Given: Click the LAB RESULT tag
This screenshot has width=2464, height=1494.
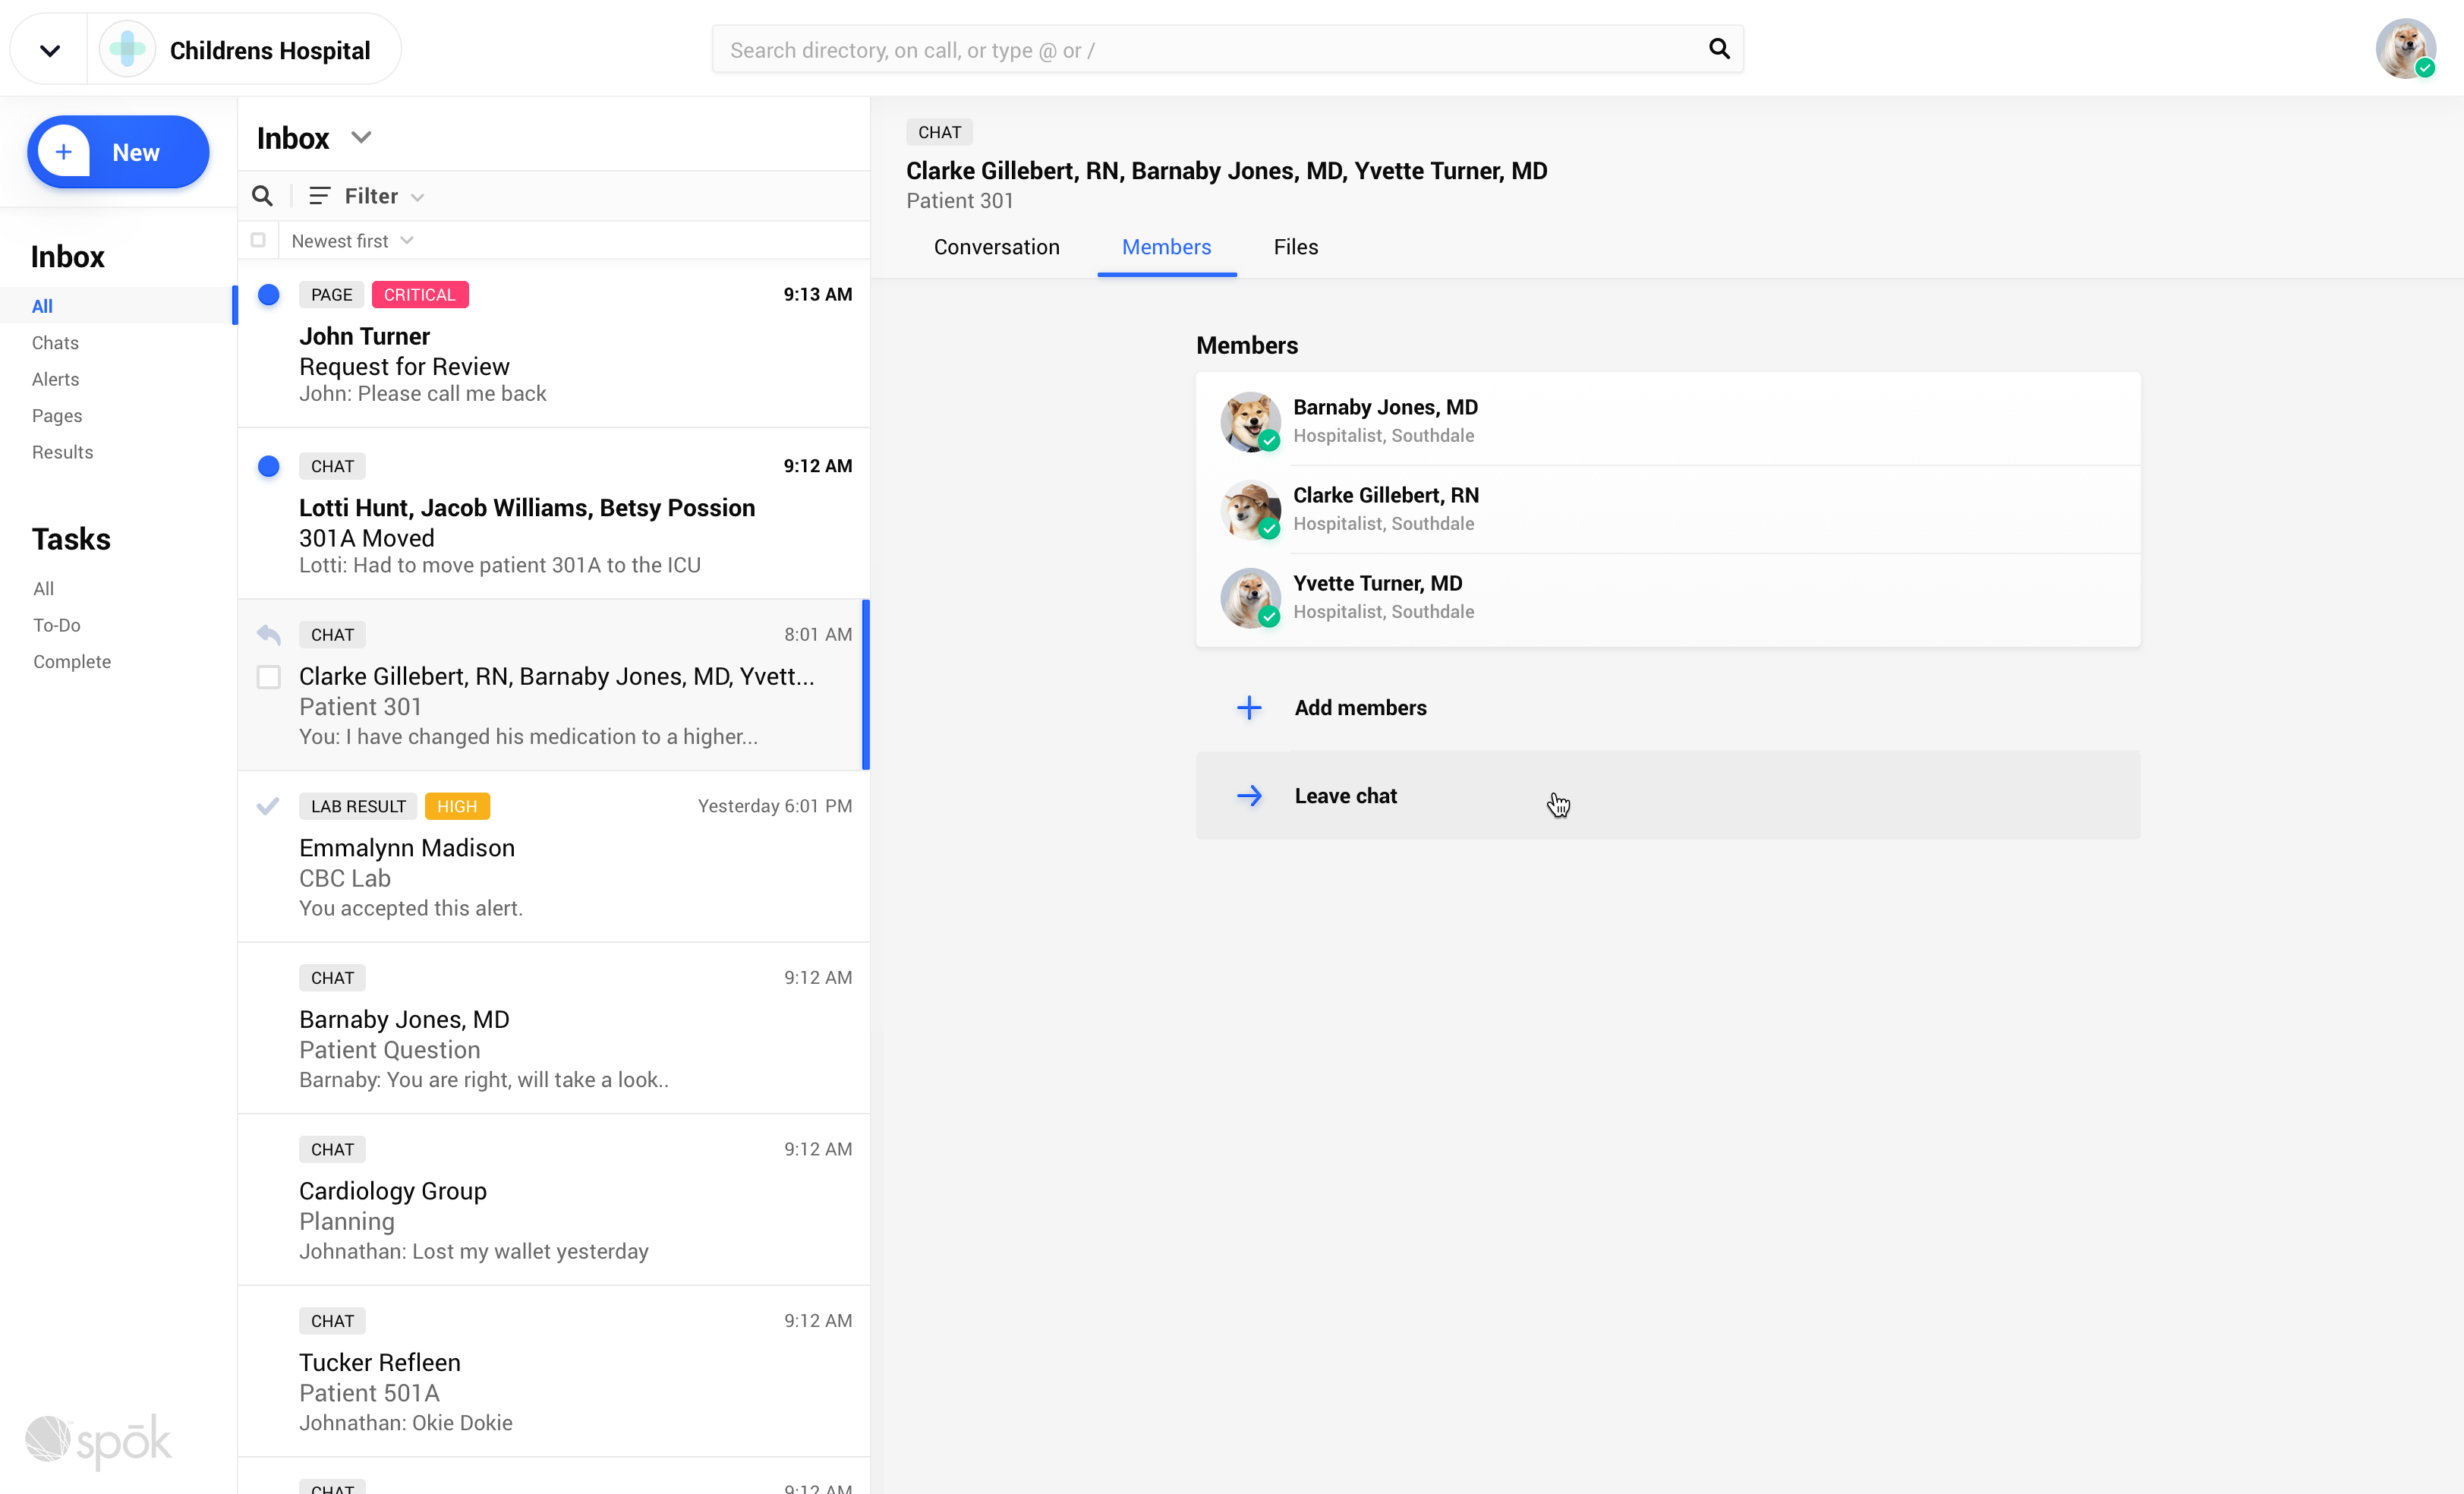Looking at the screenshot, I should 358,806.
